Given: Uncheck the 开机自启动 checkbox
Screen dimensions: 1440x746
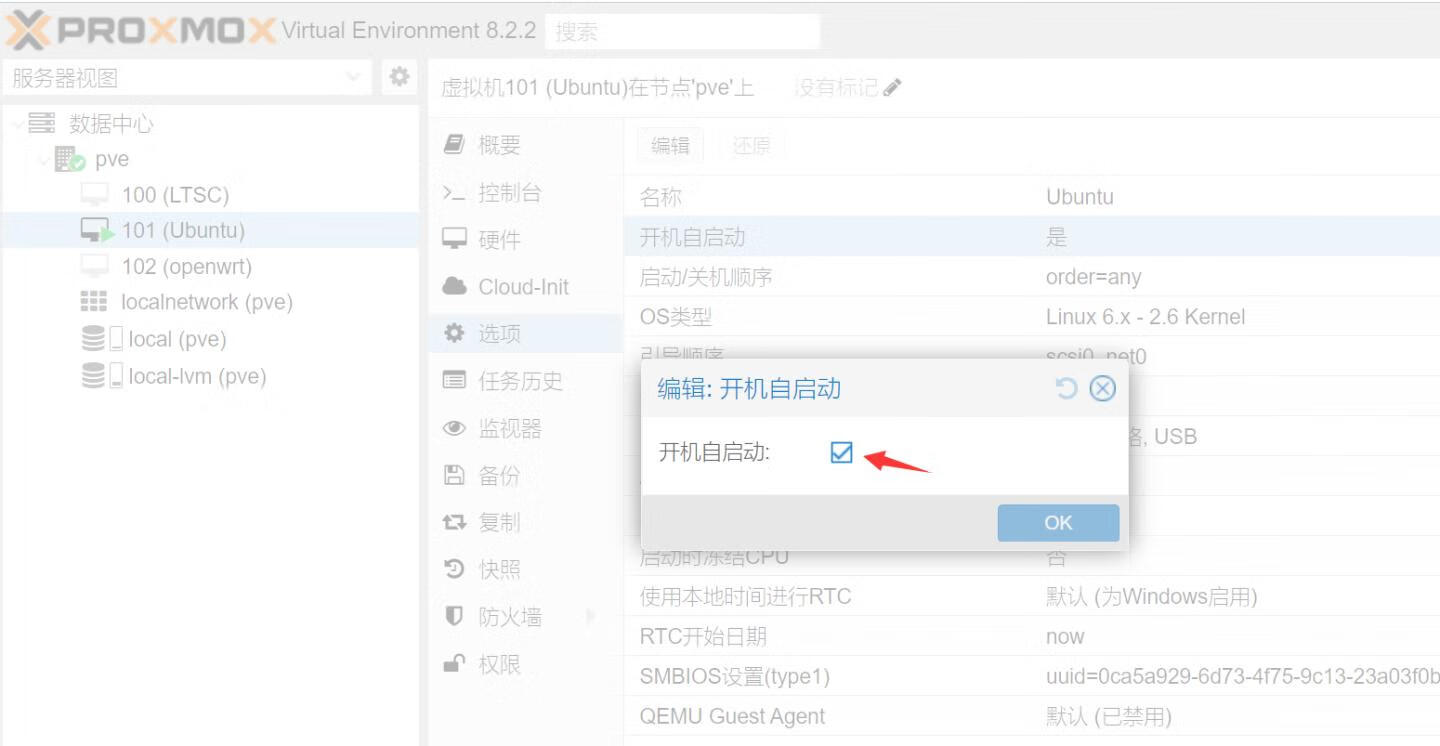Looking at the screenshot, I should [841, 452].
